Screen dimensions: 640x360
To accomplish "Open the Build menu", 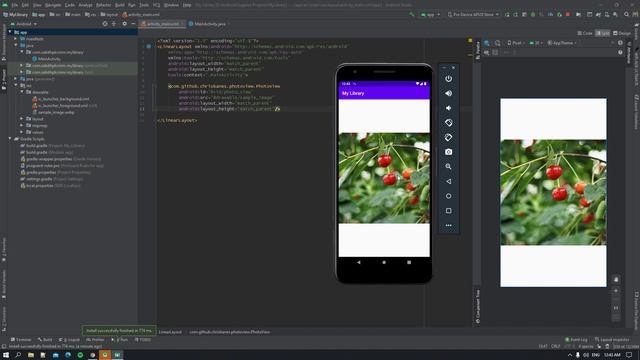I will (120, 5).
